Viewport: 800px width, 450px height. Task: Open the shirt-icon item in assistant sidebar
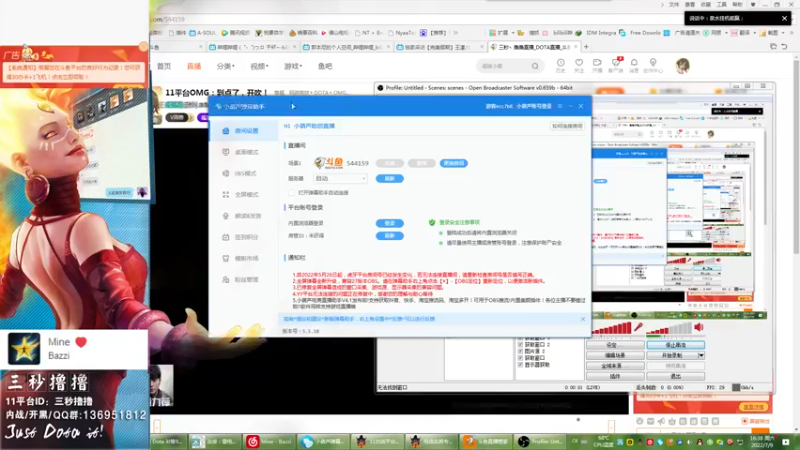[244, 258]
